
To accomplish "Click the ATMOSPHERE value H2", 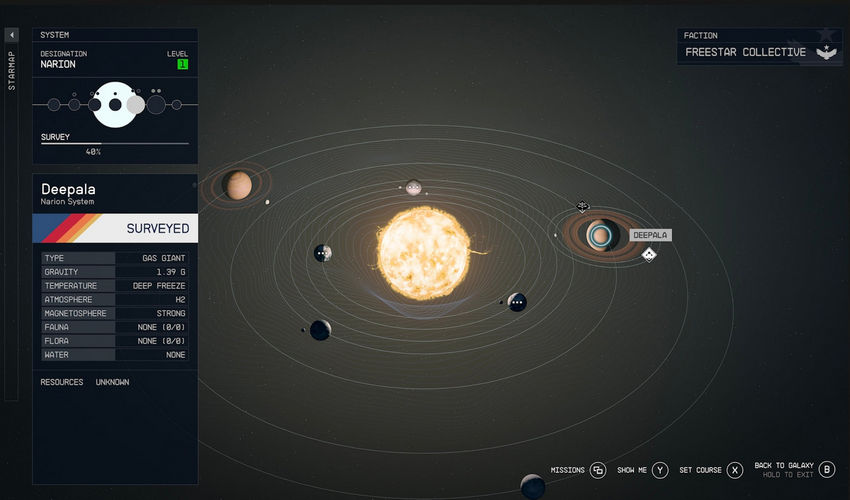I will 181,299.
